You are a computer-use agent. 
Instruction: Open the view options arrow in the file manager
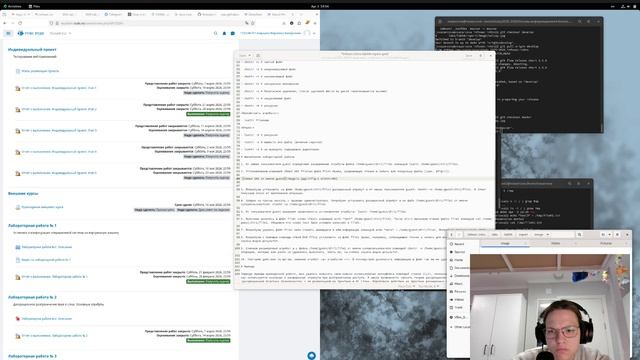(x=609, y=235)
